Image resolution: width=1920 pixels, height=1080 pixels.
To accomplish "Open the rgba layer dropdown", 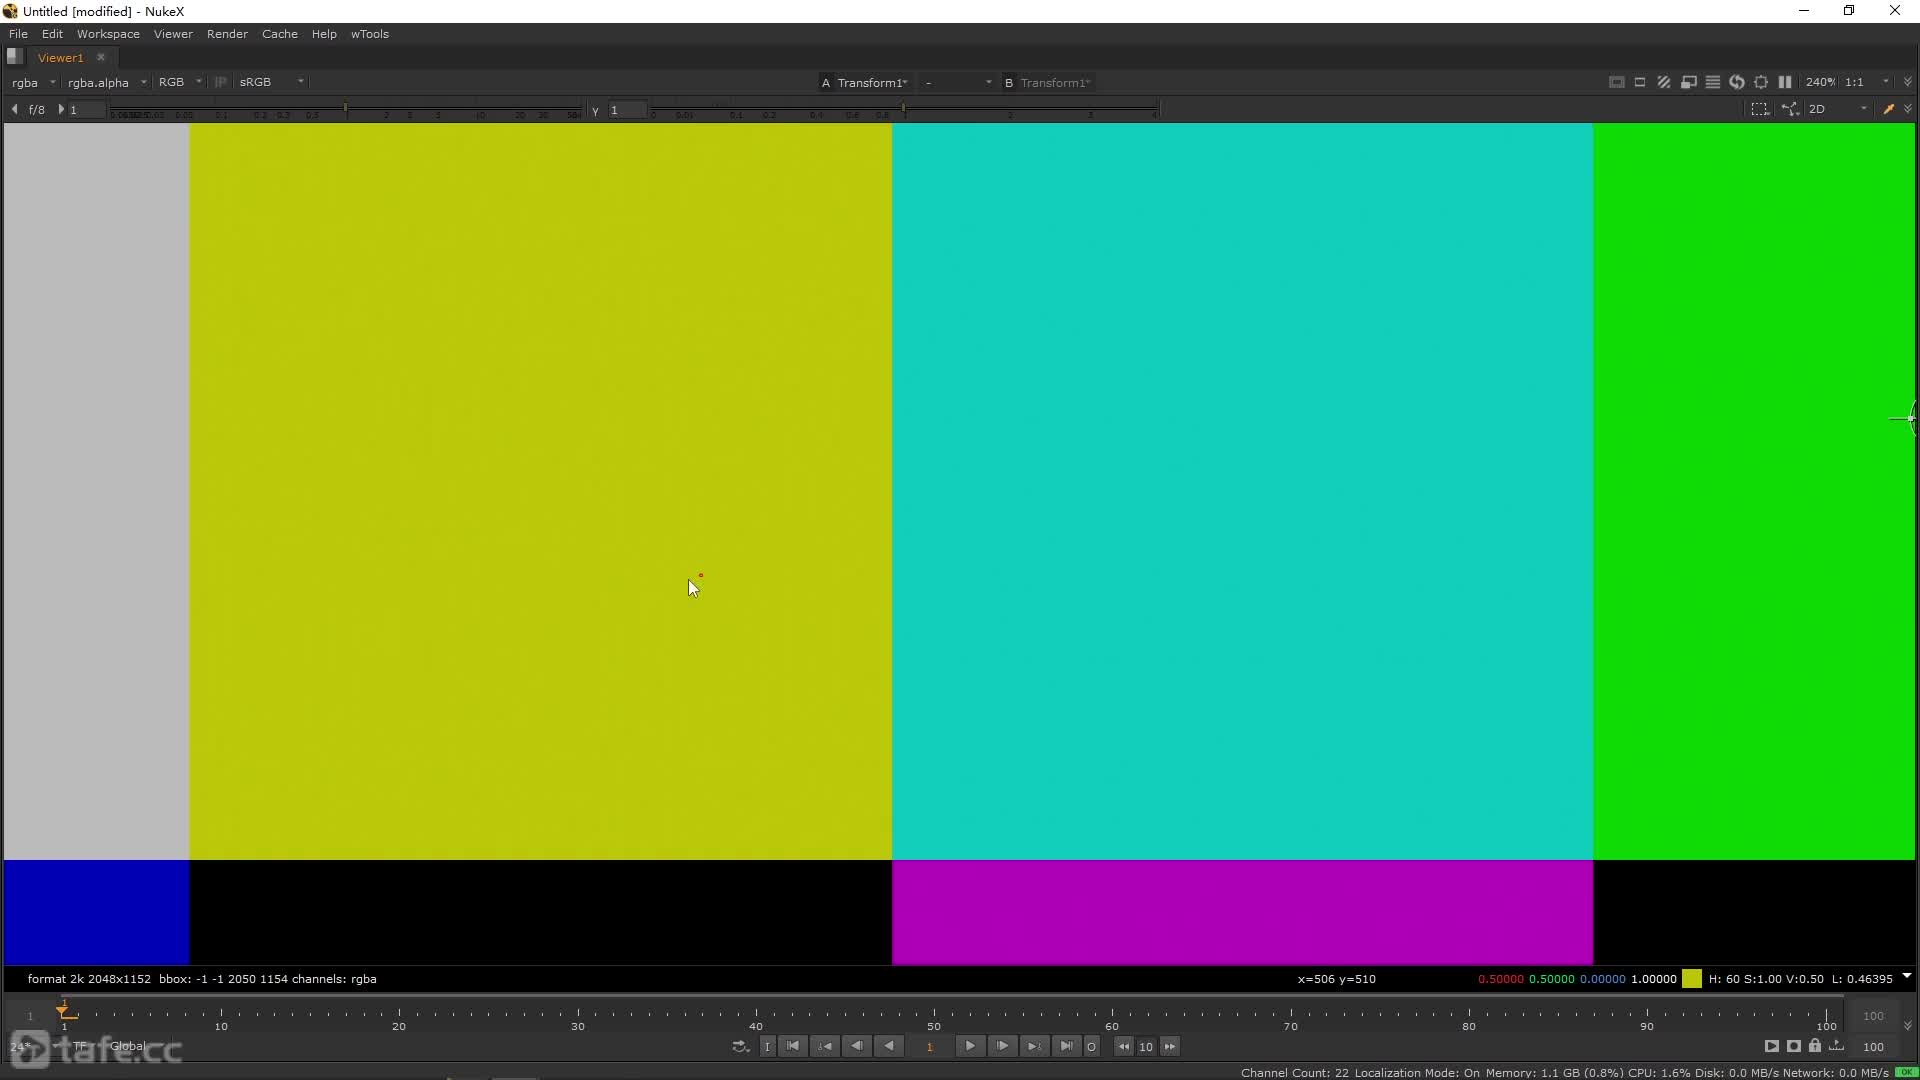I will pos(33,82).
